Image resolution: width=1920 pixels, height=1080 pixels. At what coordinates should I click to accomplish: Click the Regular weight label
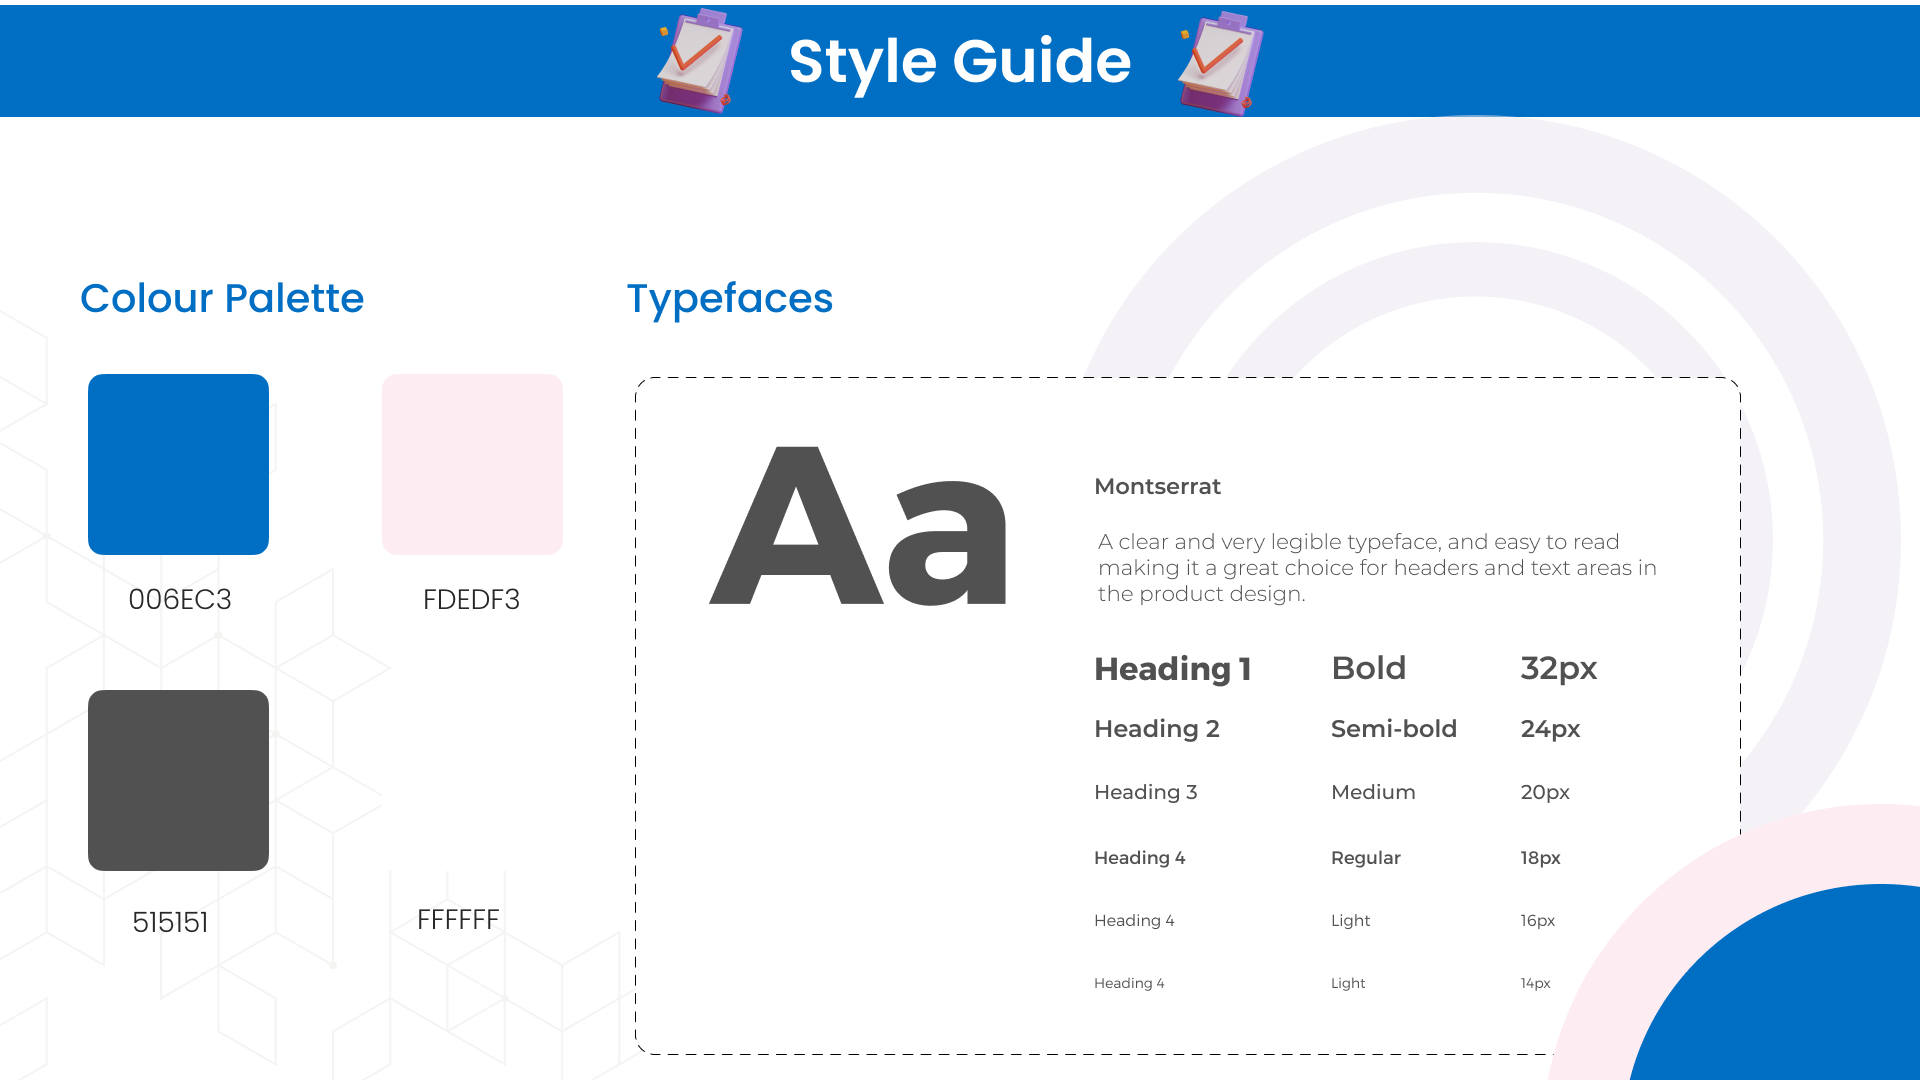pyautogui.click(x=1366, y=858)
